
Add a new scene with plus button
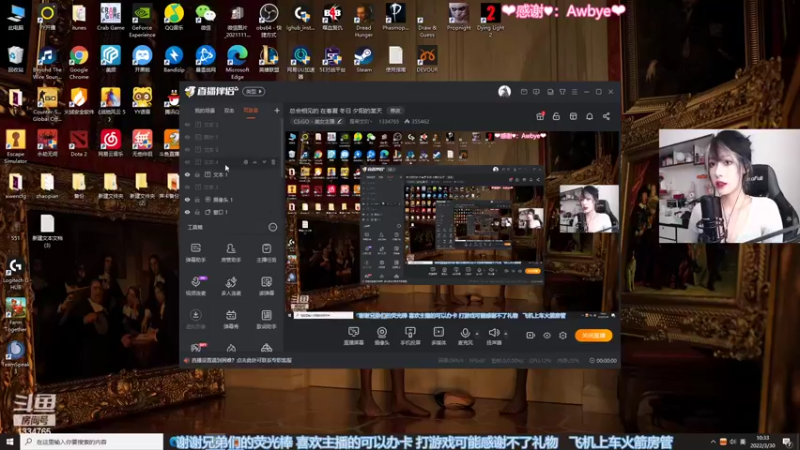pyautogui.click(x=277, y=110)
